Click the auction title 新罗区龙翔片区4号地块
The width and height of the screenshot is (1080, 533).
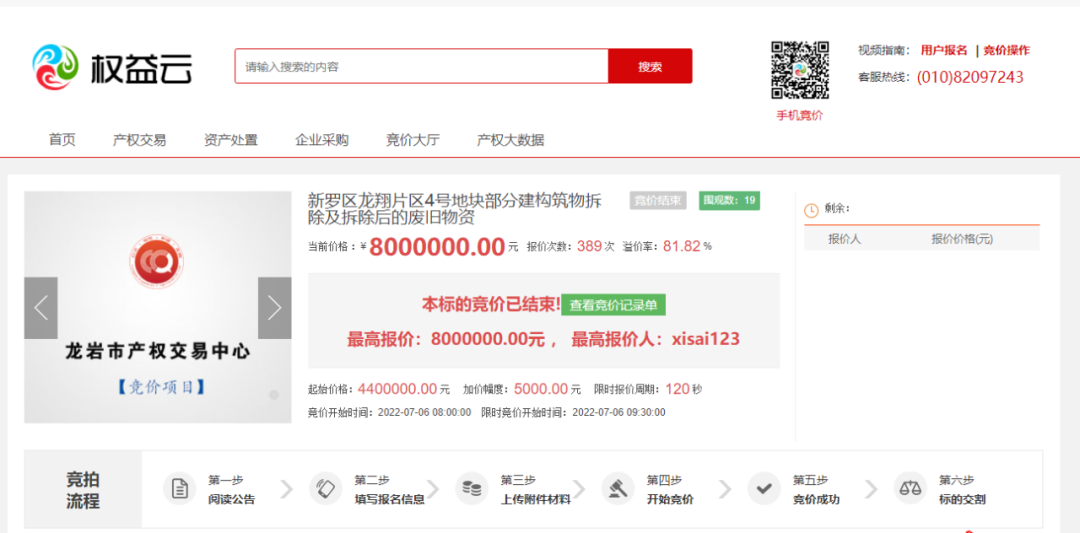pos(455,209)
